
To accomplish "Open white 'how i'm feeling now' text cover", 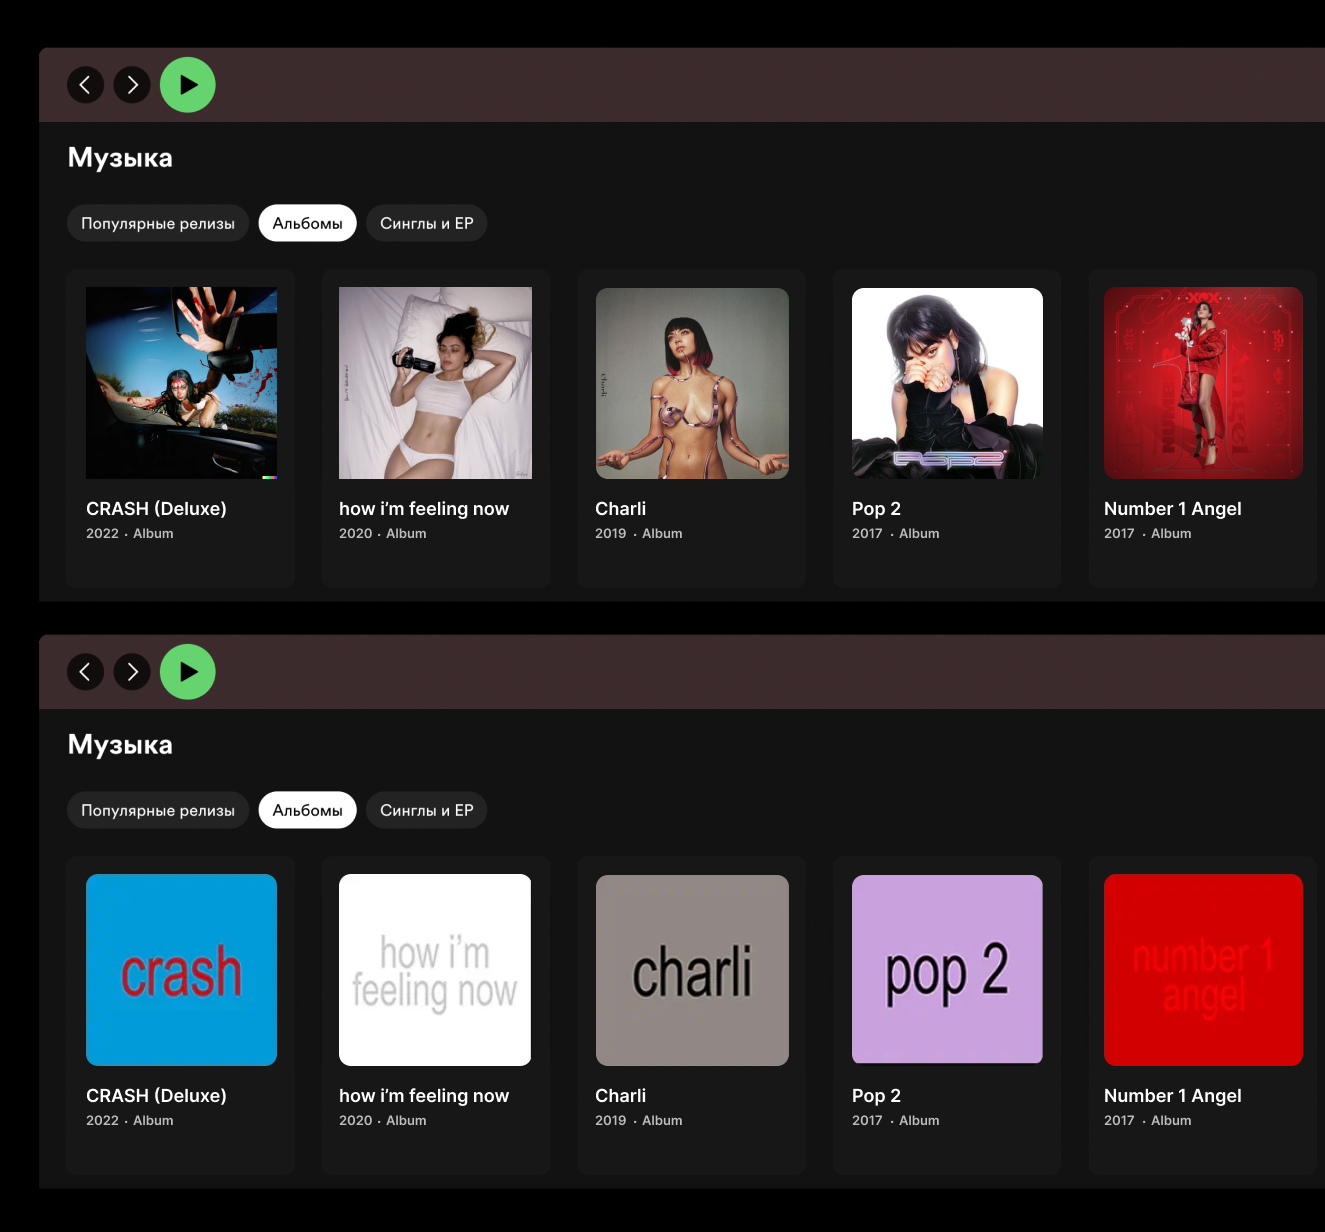I will pos(435,970).
